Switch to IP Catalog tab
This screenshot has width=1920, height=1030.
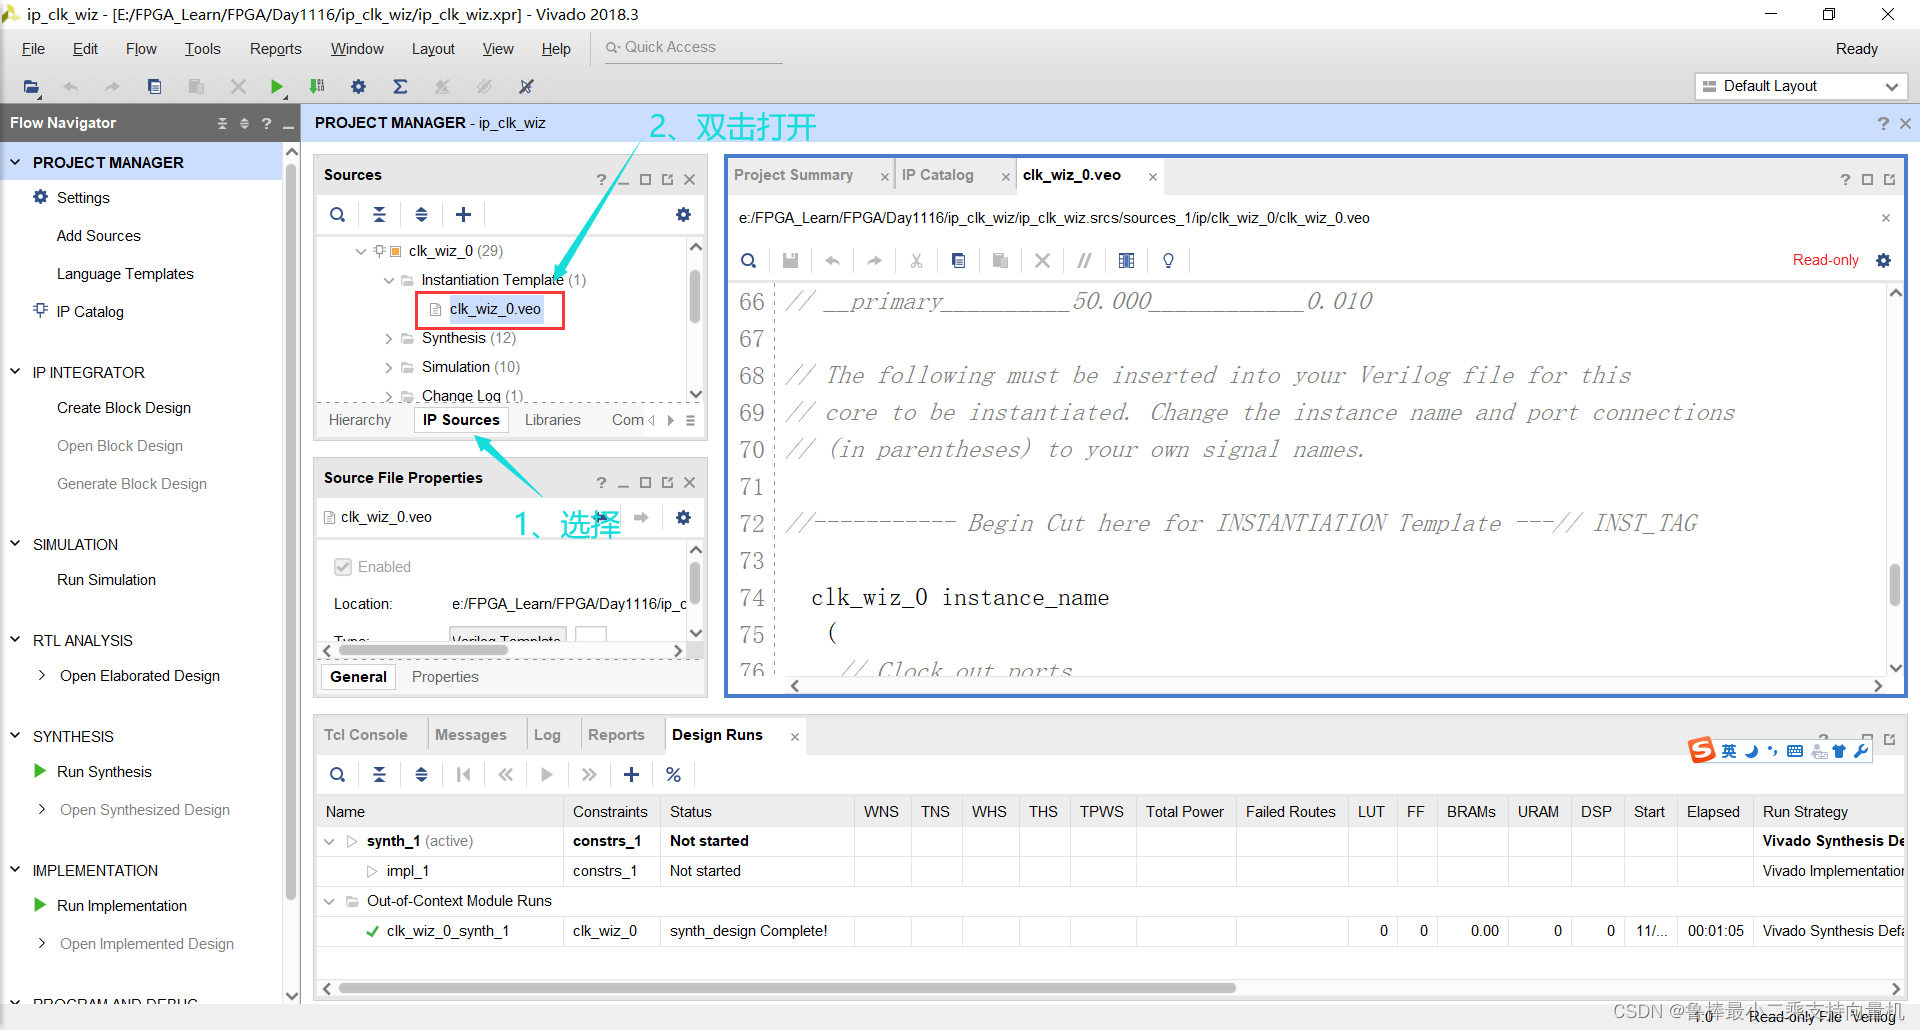click(x=937, y=175)
